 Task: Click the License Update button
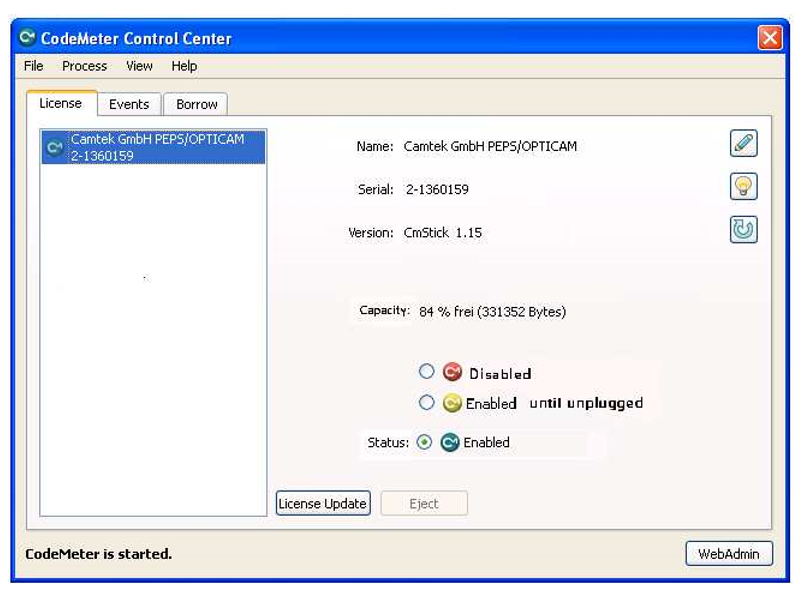pos(323,503)
